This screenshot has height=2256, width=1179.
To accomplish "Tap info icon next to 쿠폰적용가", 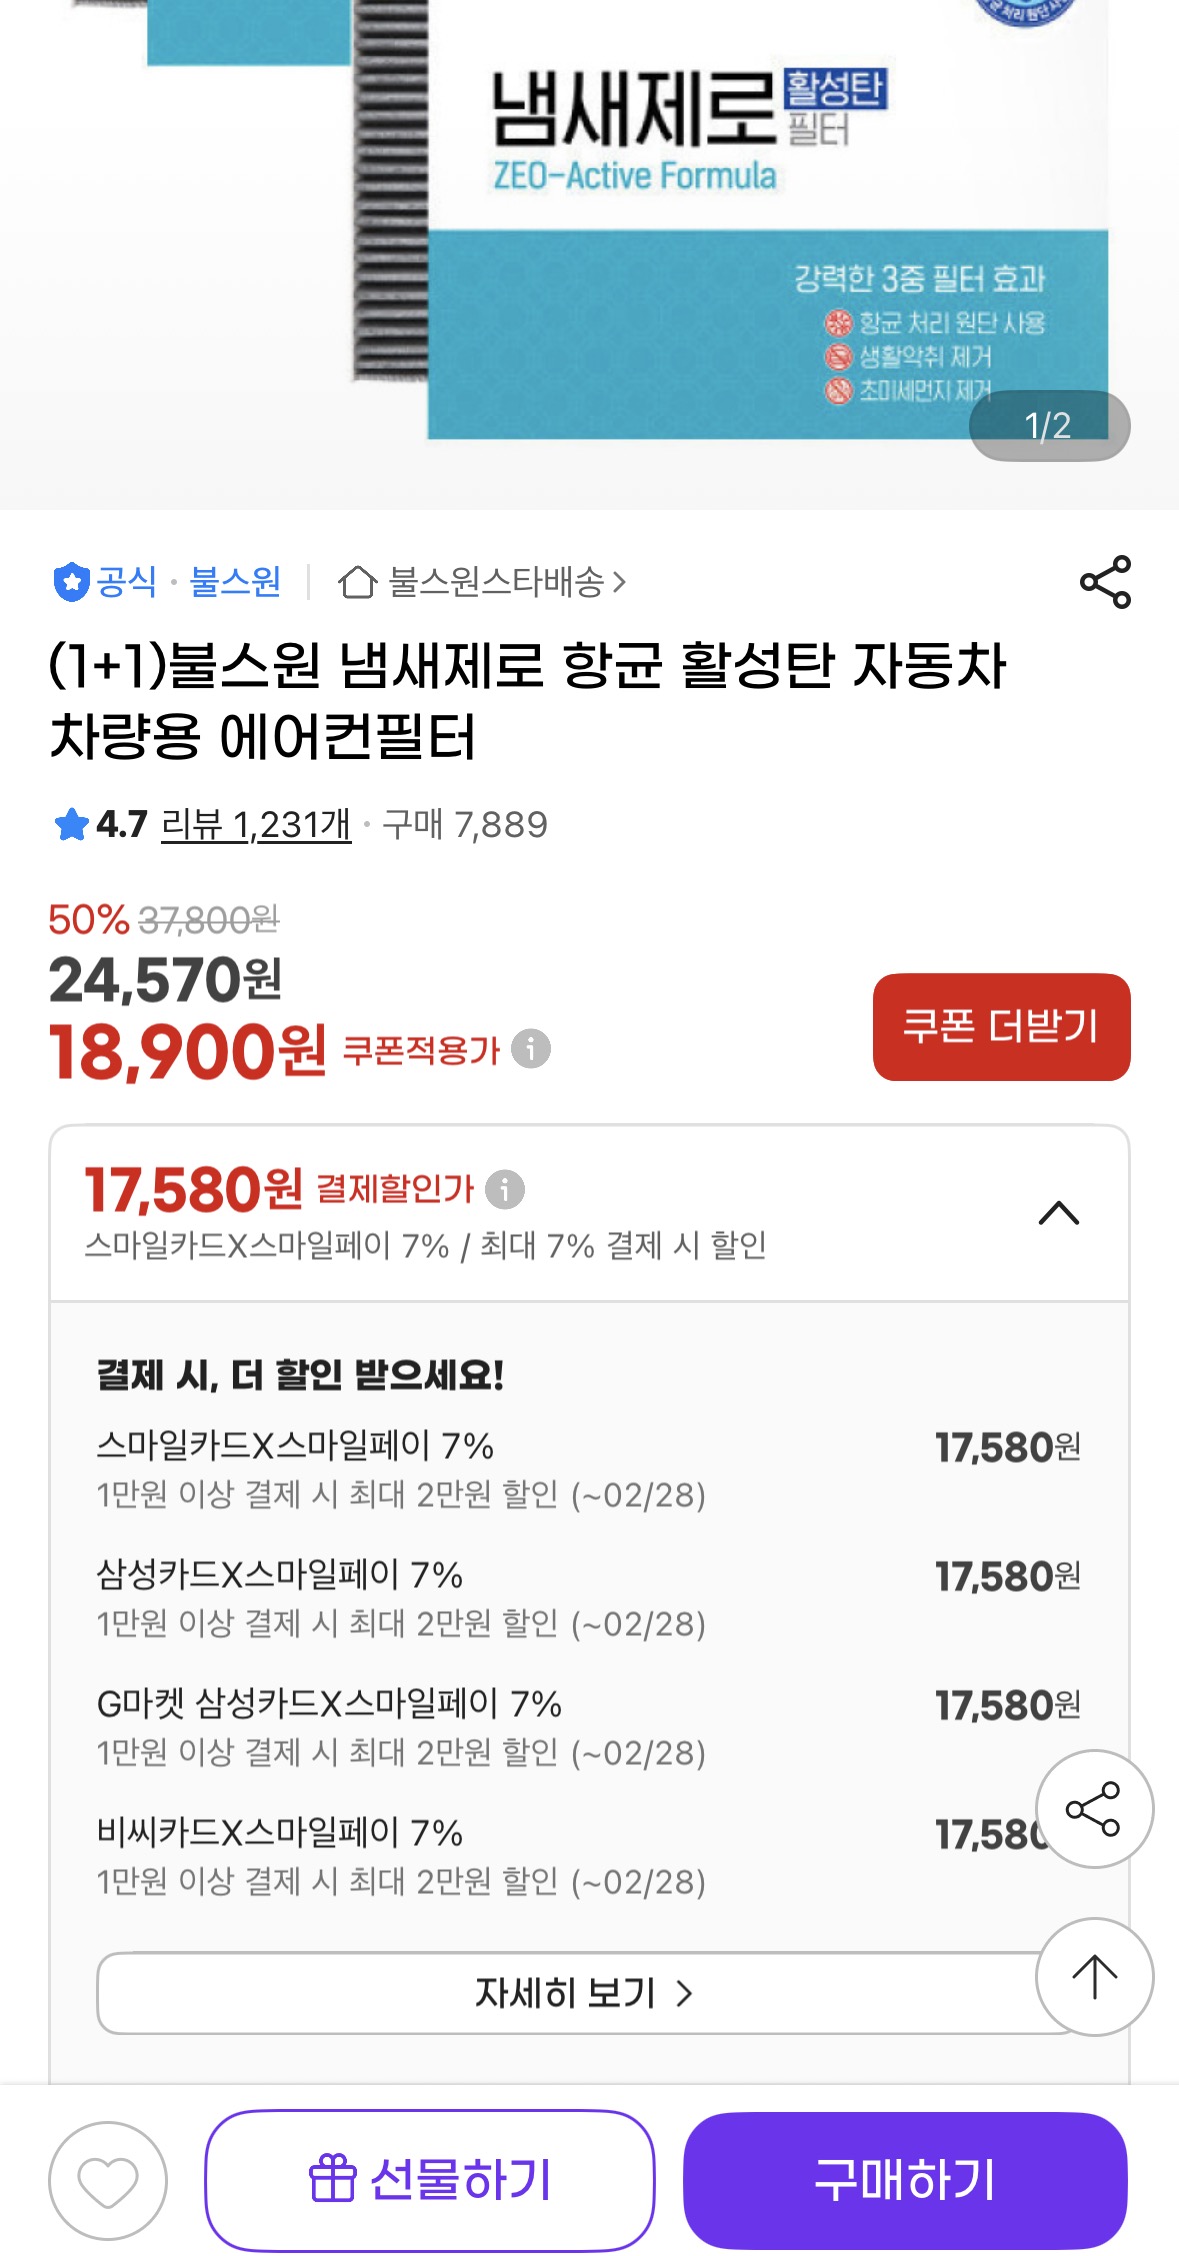I will coord(531,1049).
